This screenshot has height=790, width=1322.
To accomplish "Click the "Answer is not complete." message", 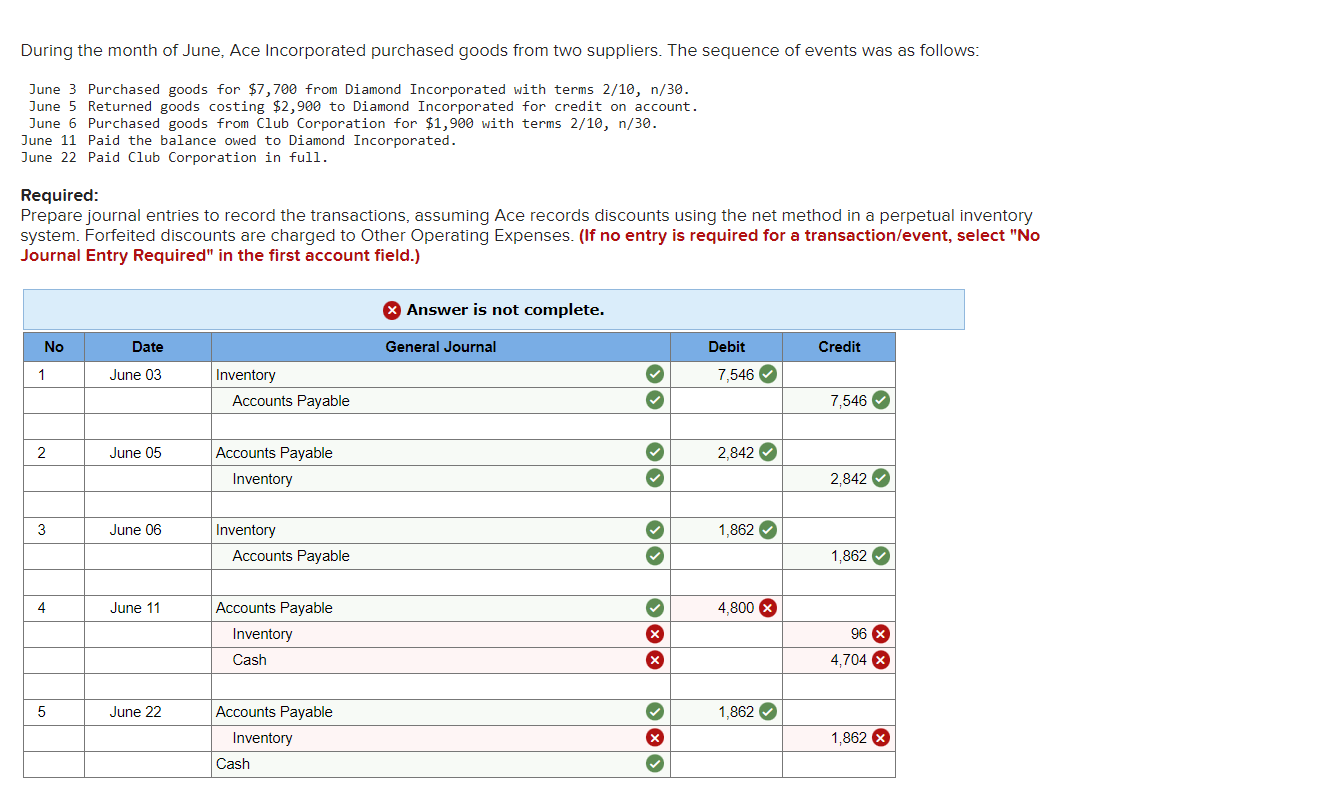I will click(505, 310).
